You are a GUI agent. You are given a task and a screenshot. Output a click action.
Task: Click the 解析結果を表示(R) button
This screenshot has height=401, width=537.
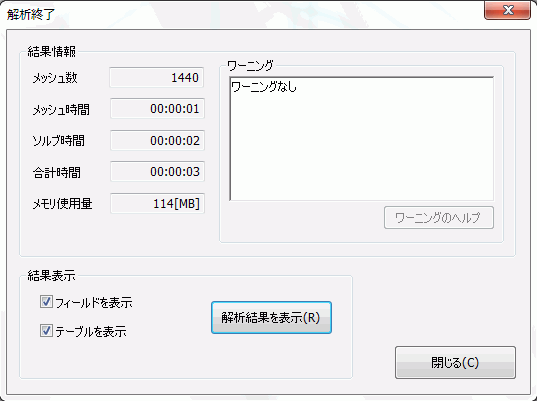[271, 317]
